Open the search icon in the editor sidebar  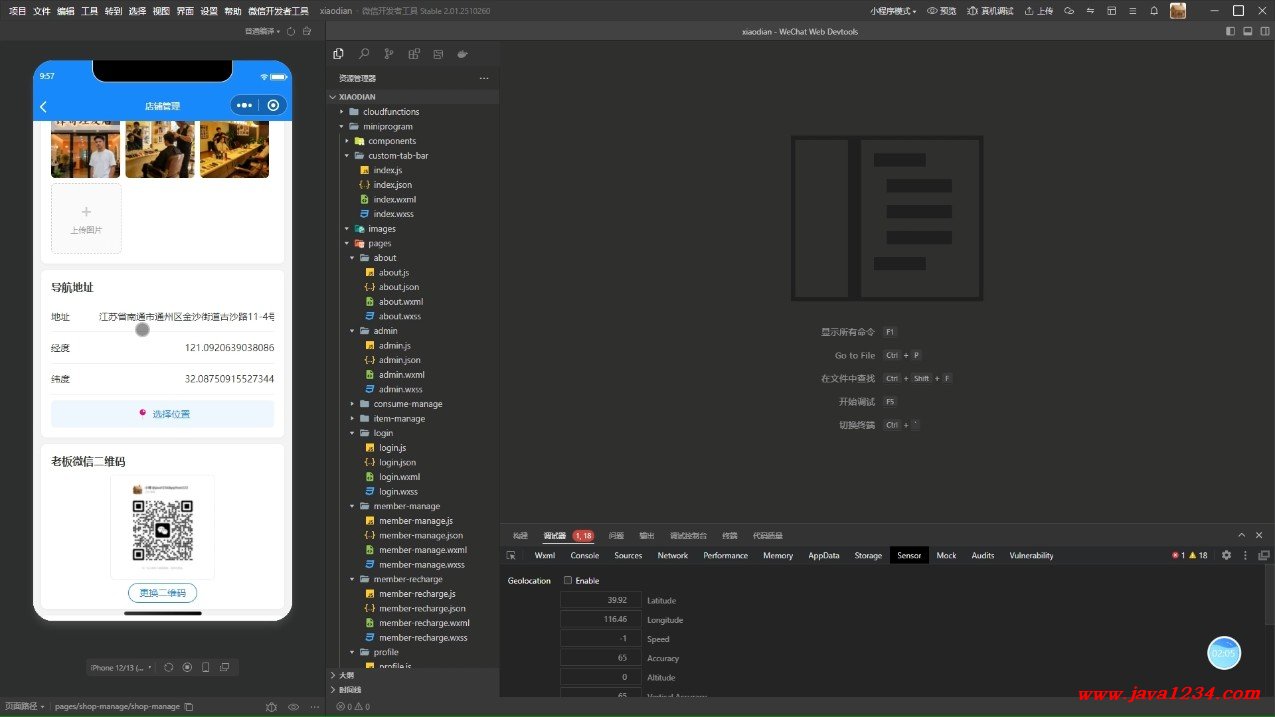point(363,54)
